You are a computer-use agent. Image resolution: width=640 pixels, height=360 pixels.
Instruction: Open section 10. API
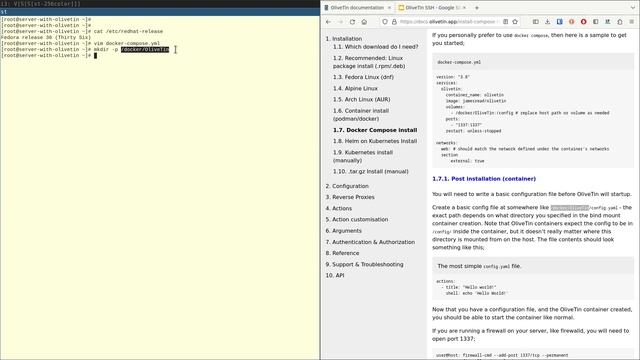click(335, 276)
